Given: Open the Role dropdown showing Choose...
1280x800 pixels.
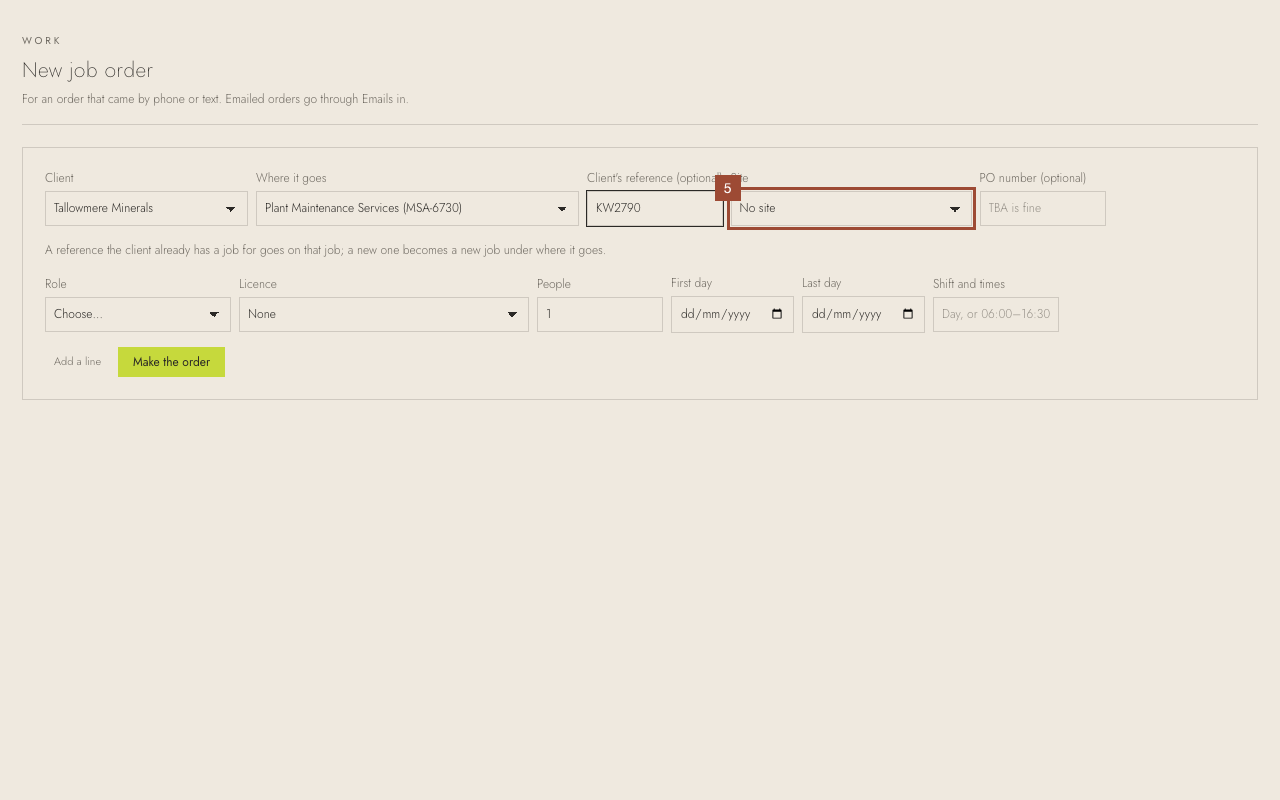Looking at the screenshot, I should coord(138,314).
